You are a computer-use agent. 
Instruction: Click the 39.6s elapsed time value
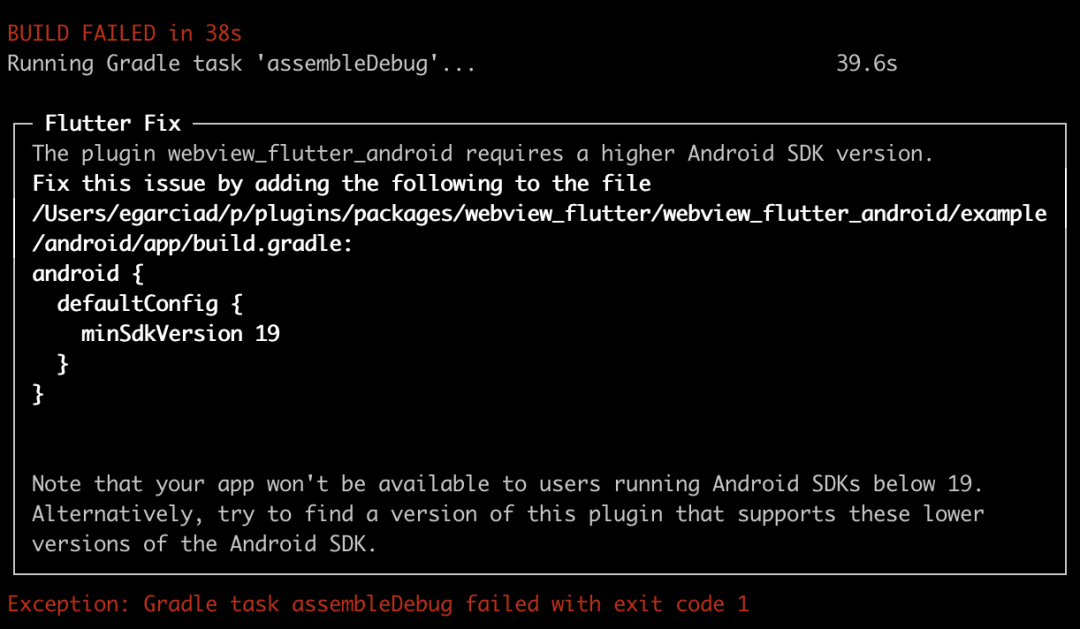866,64
